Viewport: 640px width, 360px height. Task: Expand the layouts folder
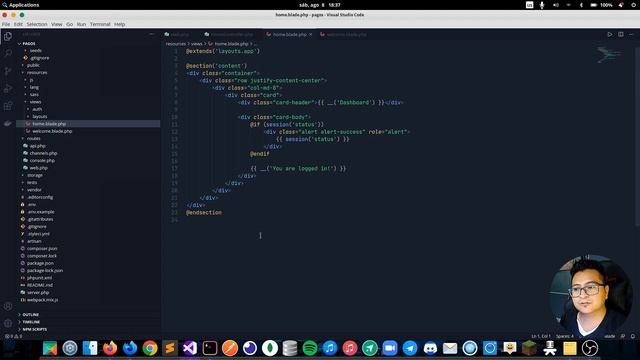tap(40, 117)
